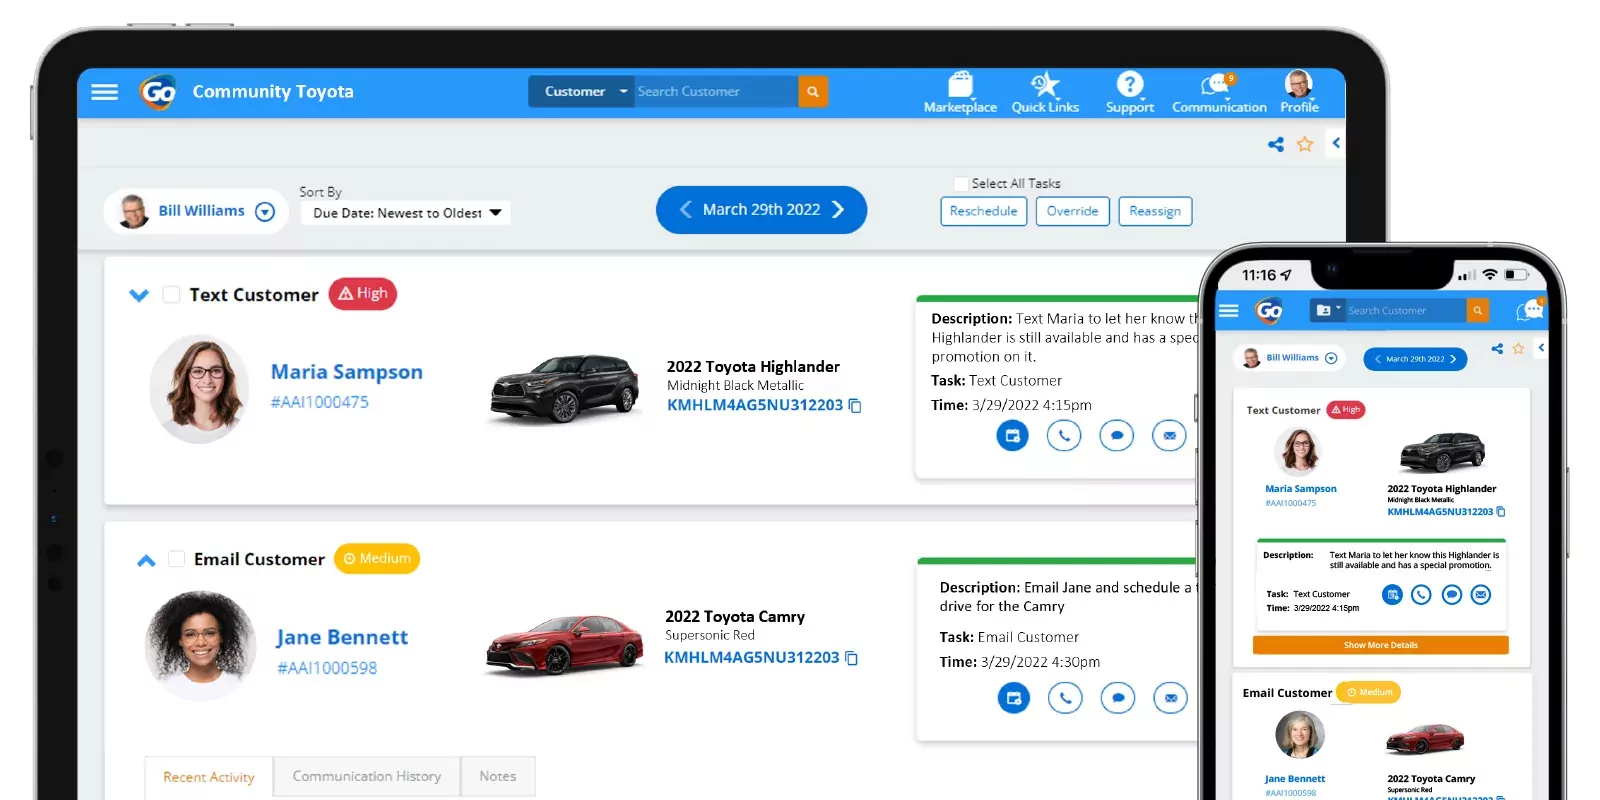Image resolution: width=1600 pixels, height=800 pixels.
Task: Click the calendar icon in Maria's tablet task
Action: [x=1012, y=435]
